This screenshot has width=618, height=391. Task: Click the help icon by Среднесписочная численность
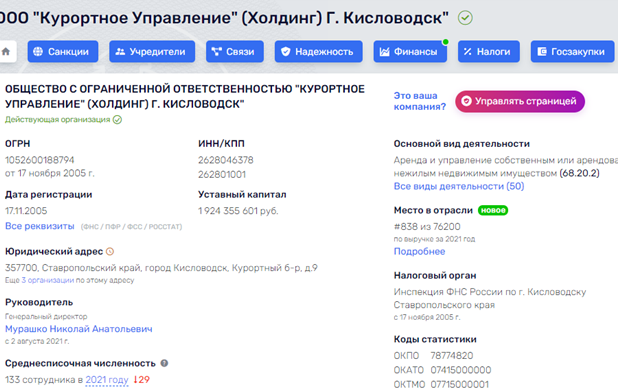[164, 363]
